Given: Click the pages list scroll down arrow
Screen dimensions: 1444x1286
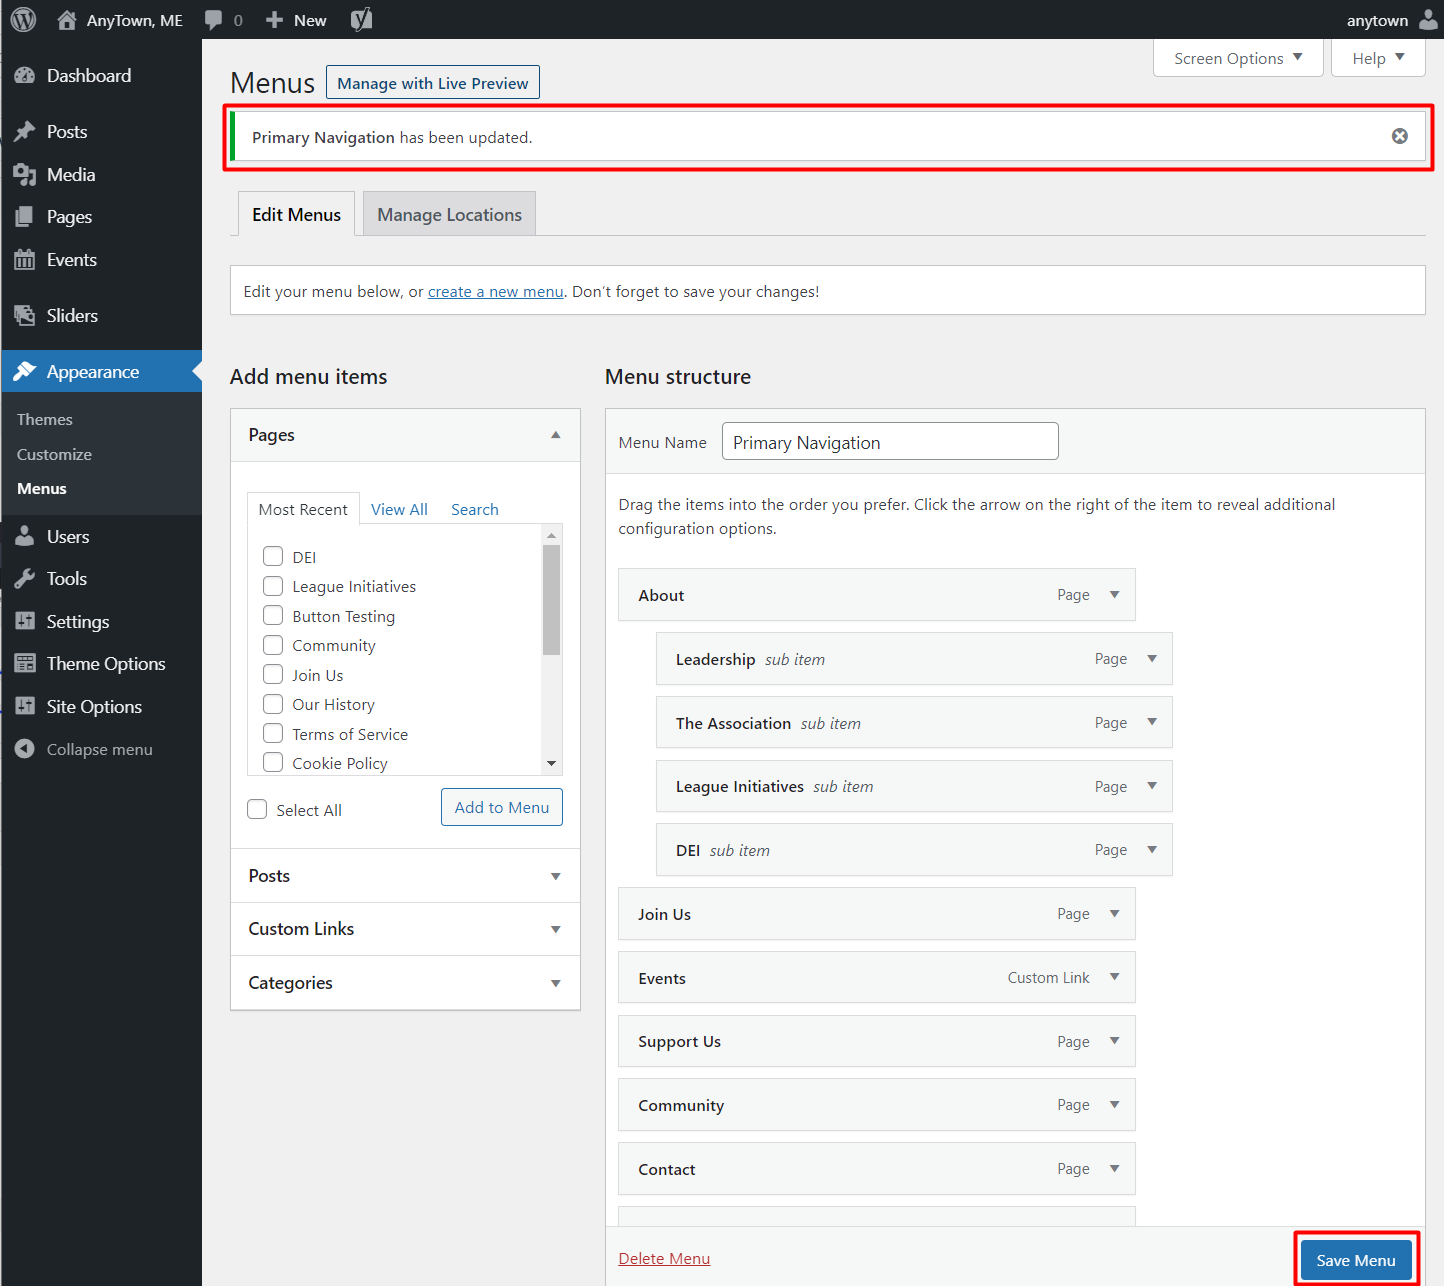Looking at the screenshot, I should click(x=551, y=764).
